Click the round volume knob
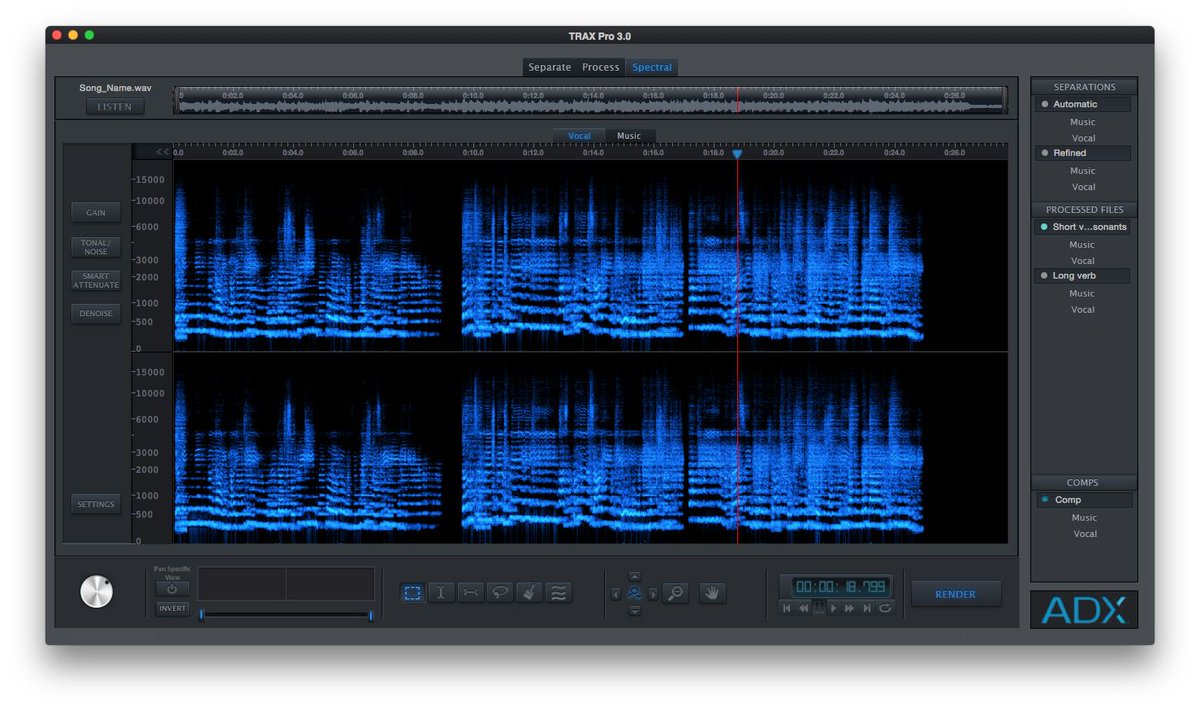The height and width of the screenshot is (710, 1200). coord(96,592)
